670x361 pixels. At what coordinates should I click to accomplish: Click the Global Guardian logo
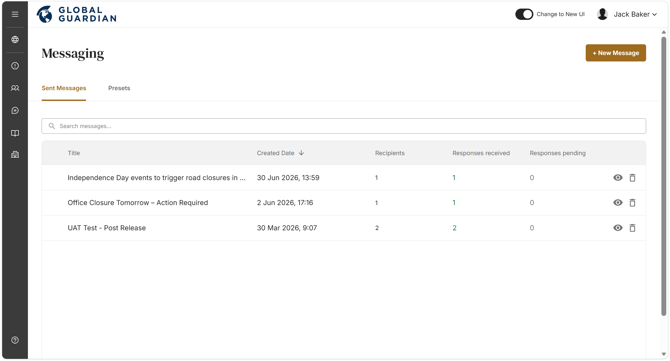click(76, 14)
